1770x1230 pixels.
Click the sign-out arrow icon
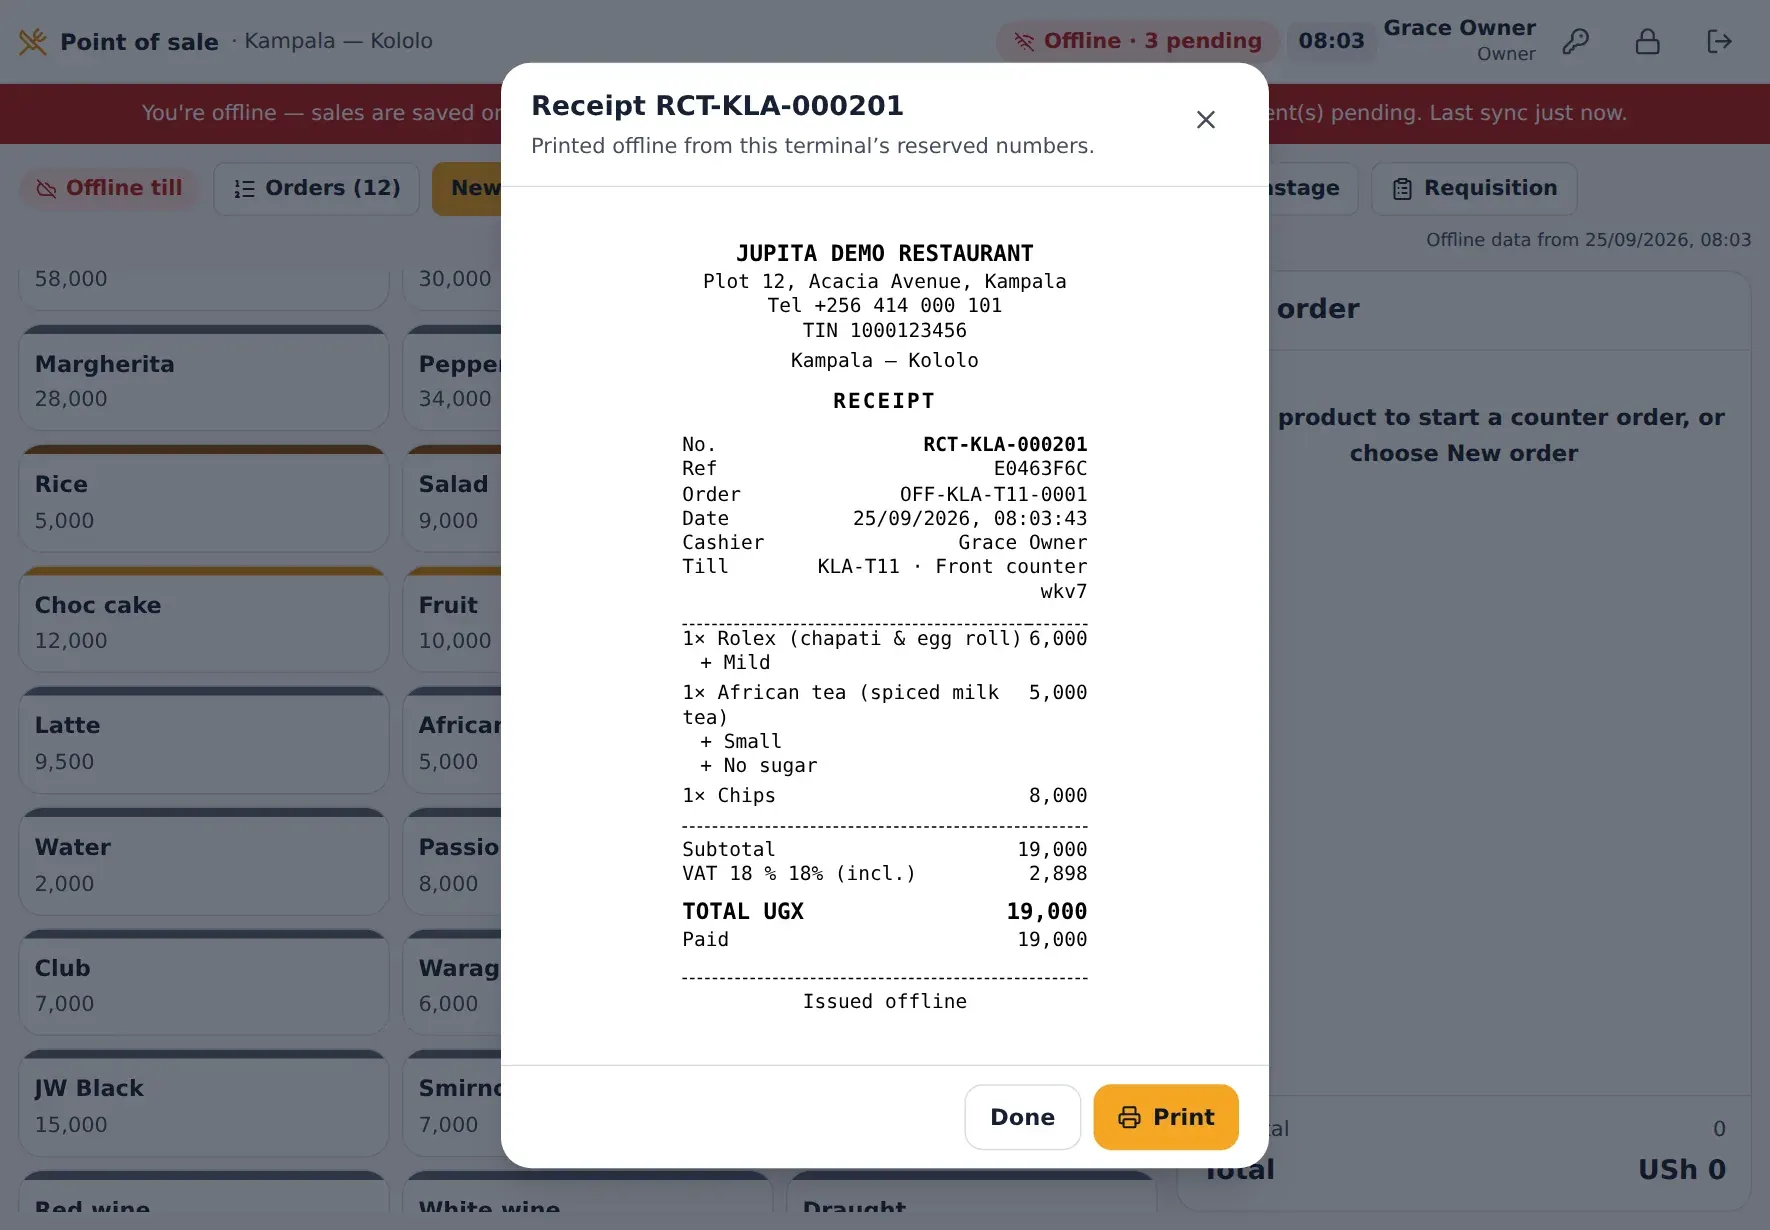click(x=1719, y=41)
